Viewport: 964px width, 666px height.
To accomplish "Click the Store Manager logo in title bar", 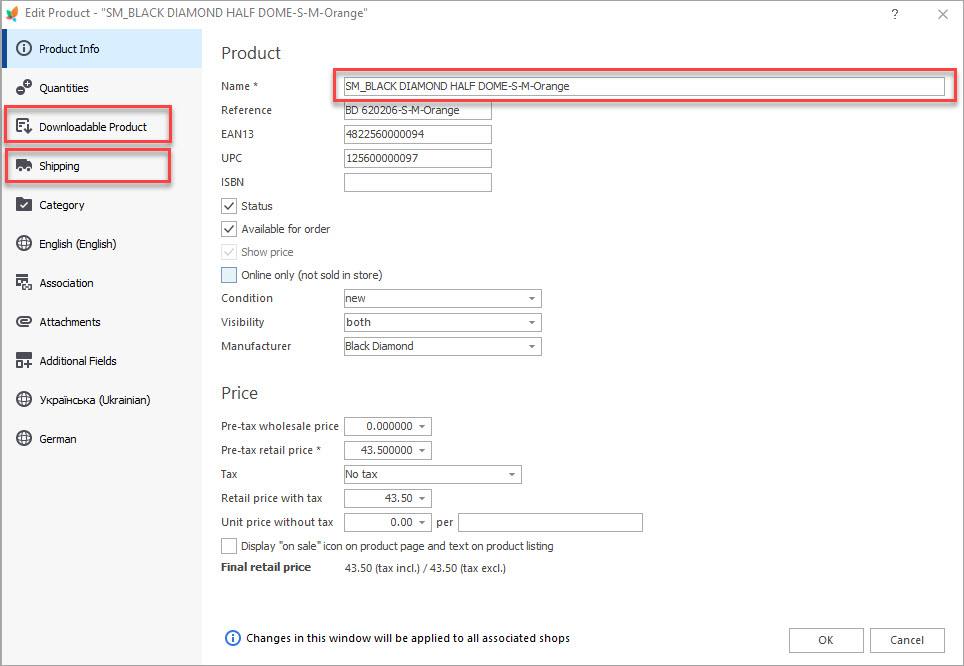I will point(12,14).
